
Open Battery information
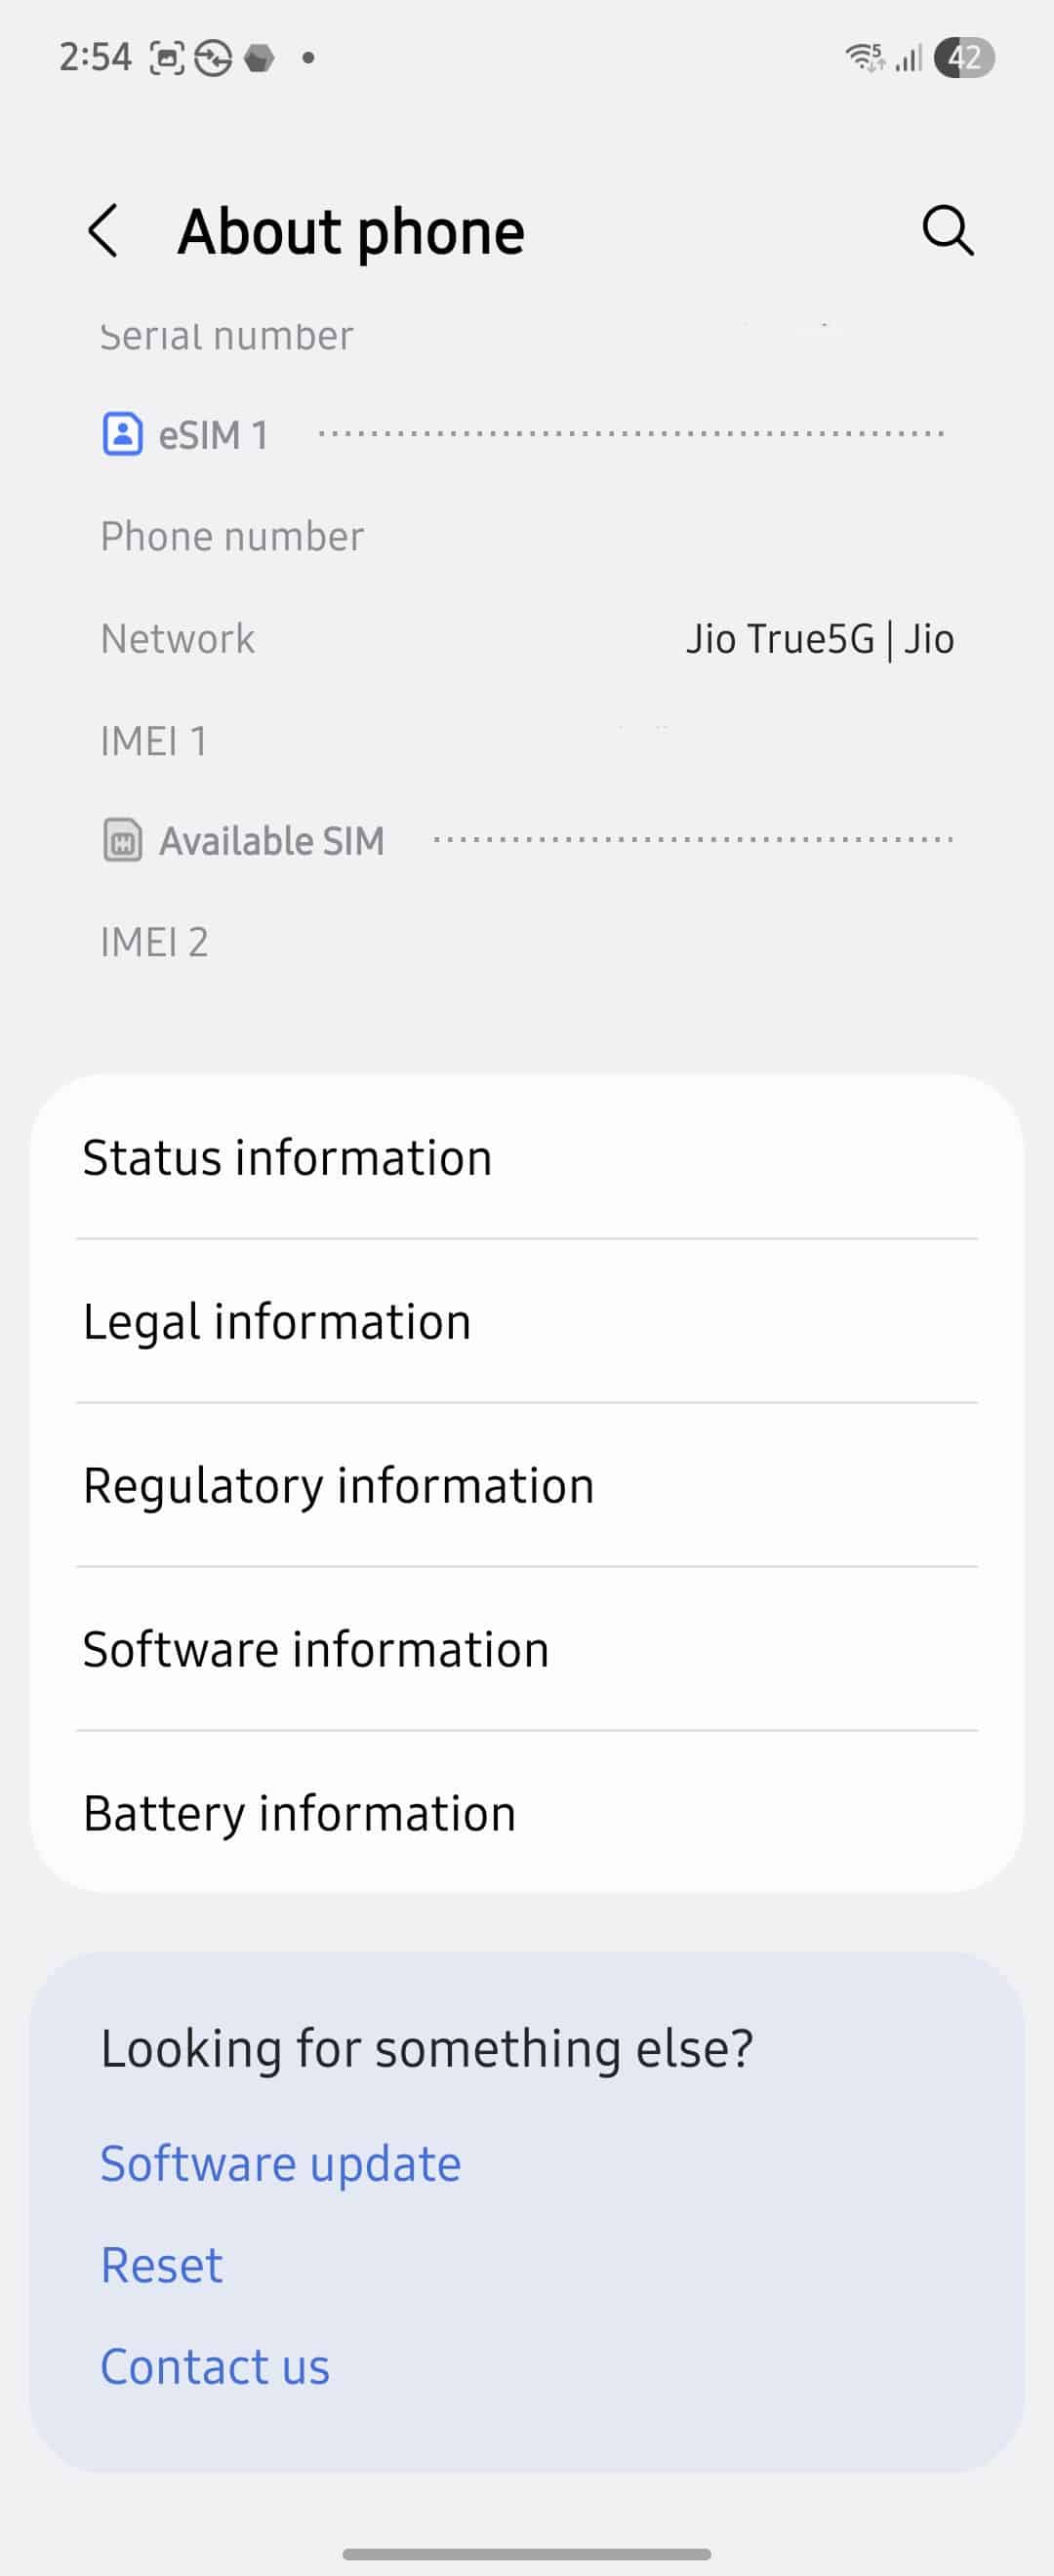(526, 1813)
